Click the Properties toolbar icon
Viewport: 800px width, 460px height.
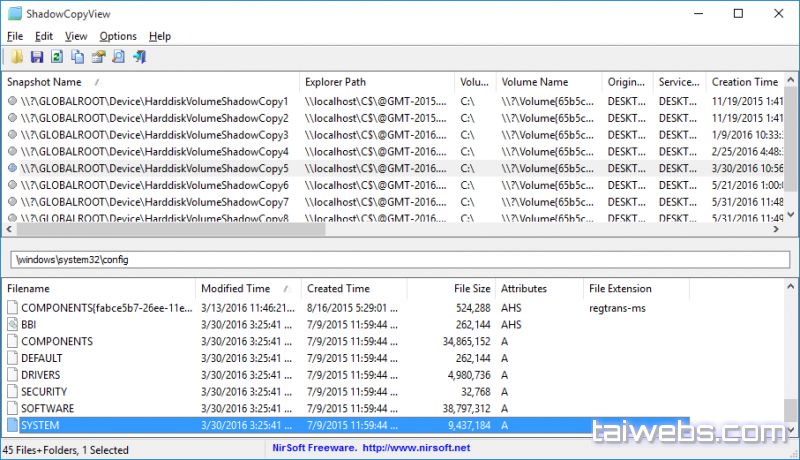pyautogui.click(x=98, y=57)
